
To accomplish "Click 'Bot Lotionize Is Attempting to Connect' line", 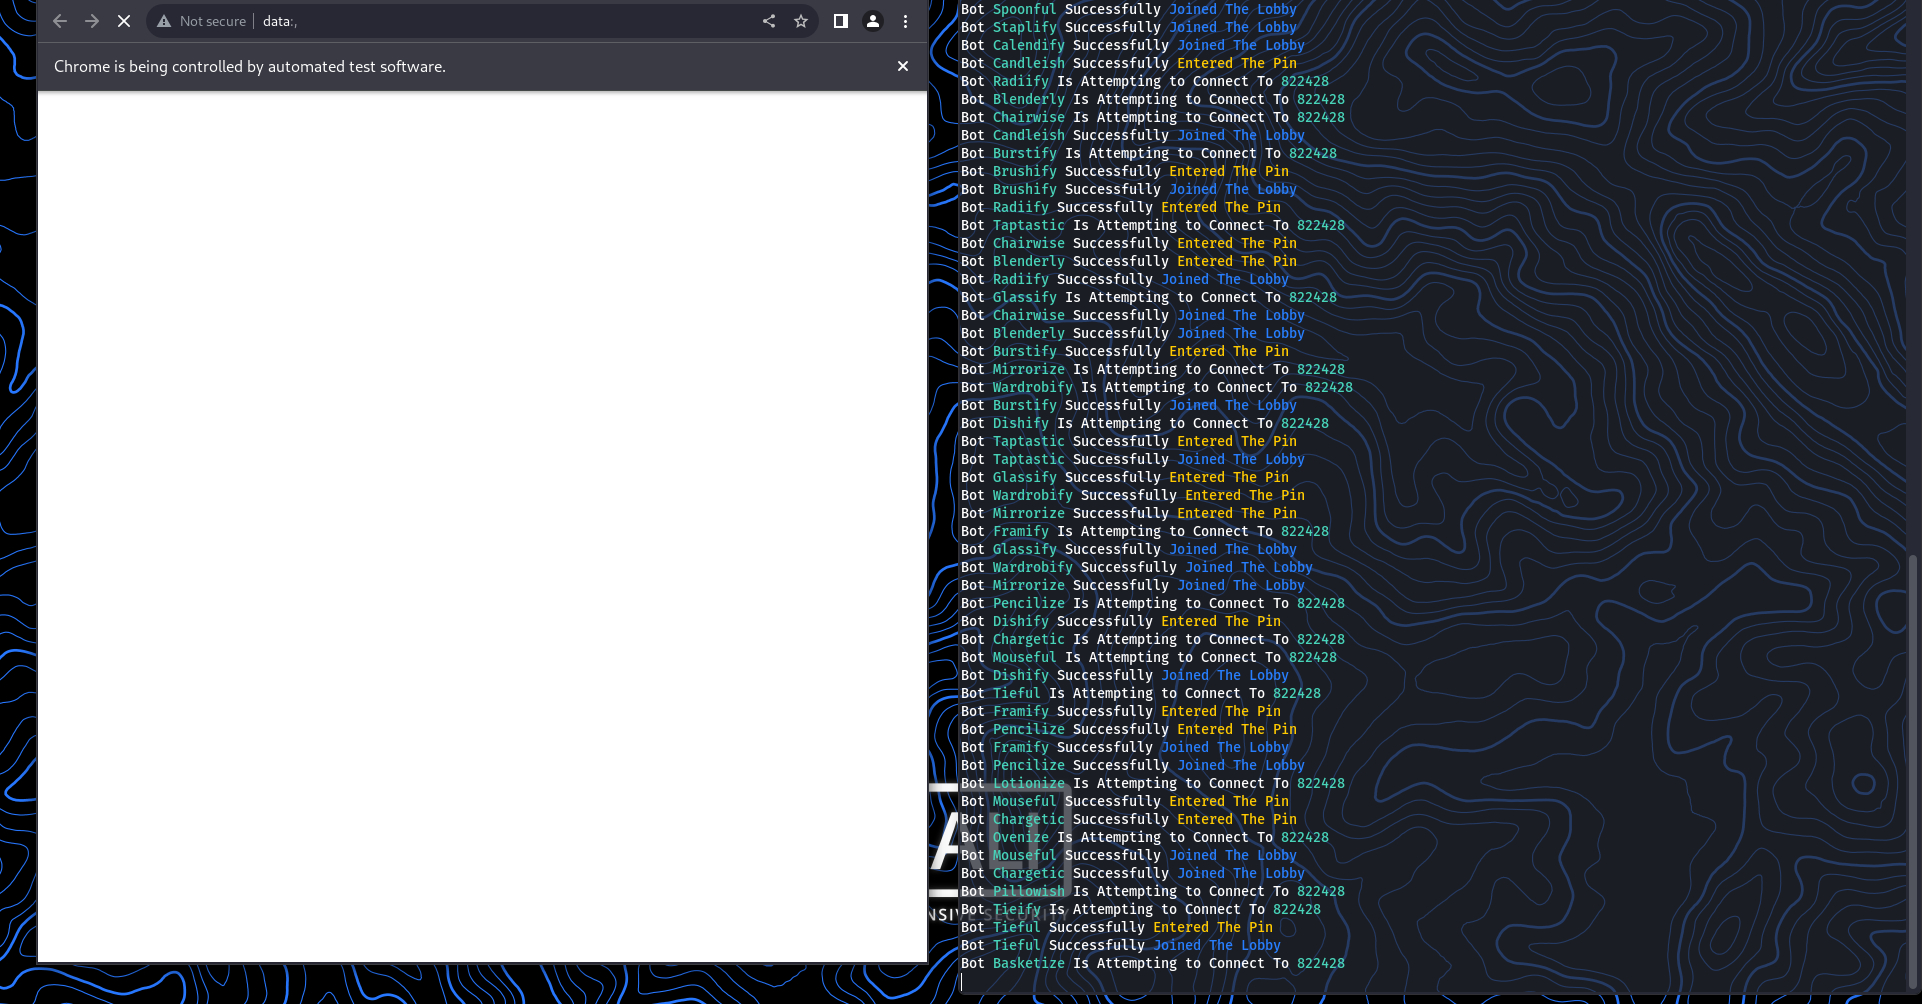I will pos(1153,783).
